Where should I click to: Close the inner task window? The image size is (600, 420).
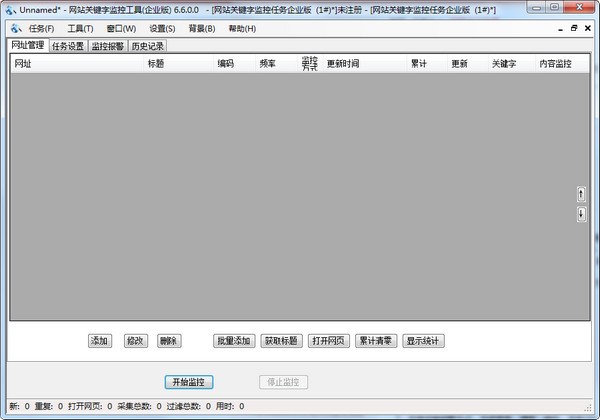(x=588, y=28)
